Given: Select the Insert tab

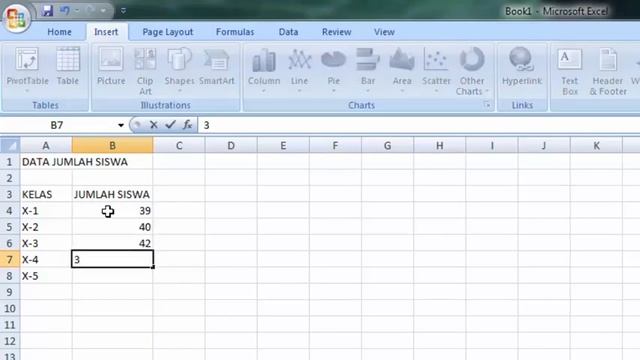Looking at the screenshot, I should pyautogui.click(x=106, y=32).
